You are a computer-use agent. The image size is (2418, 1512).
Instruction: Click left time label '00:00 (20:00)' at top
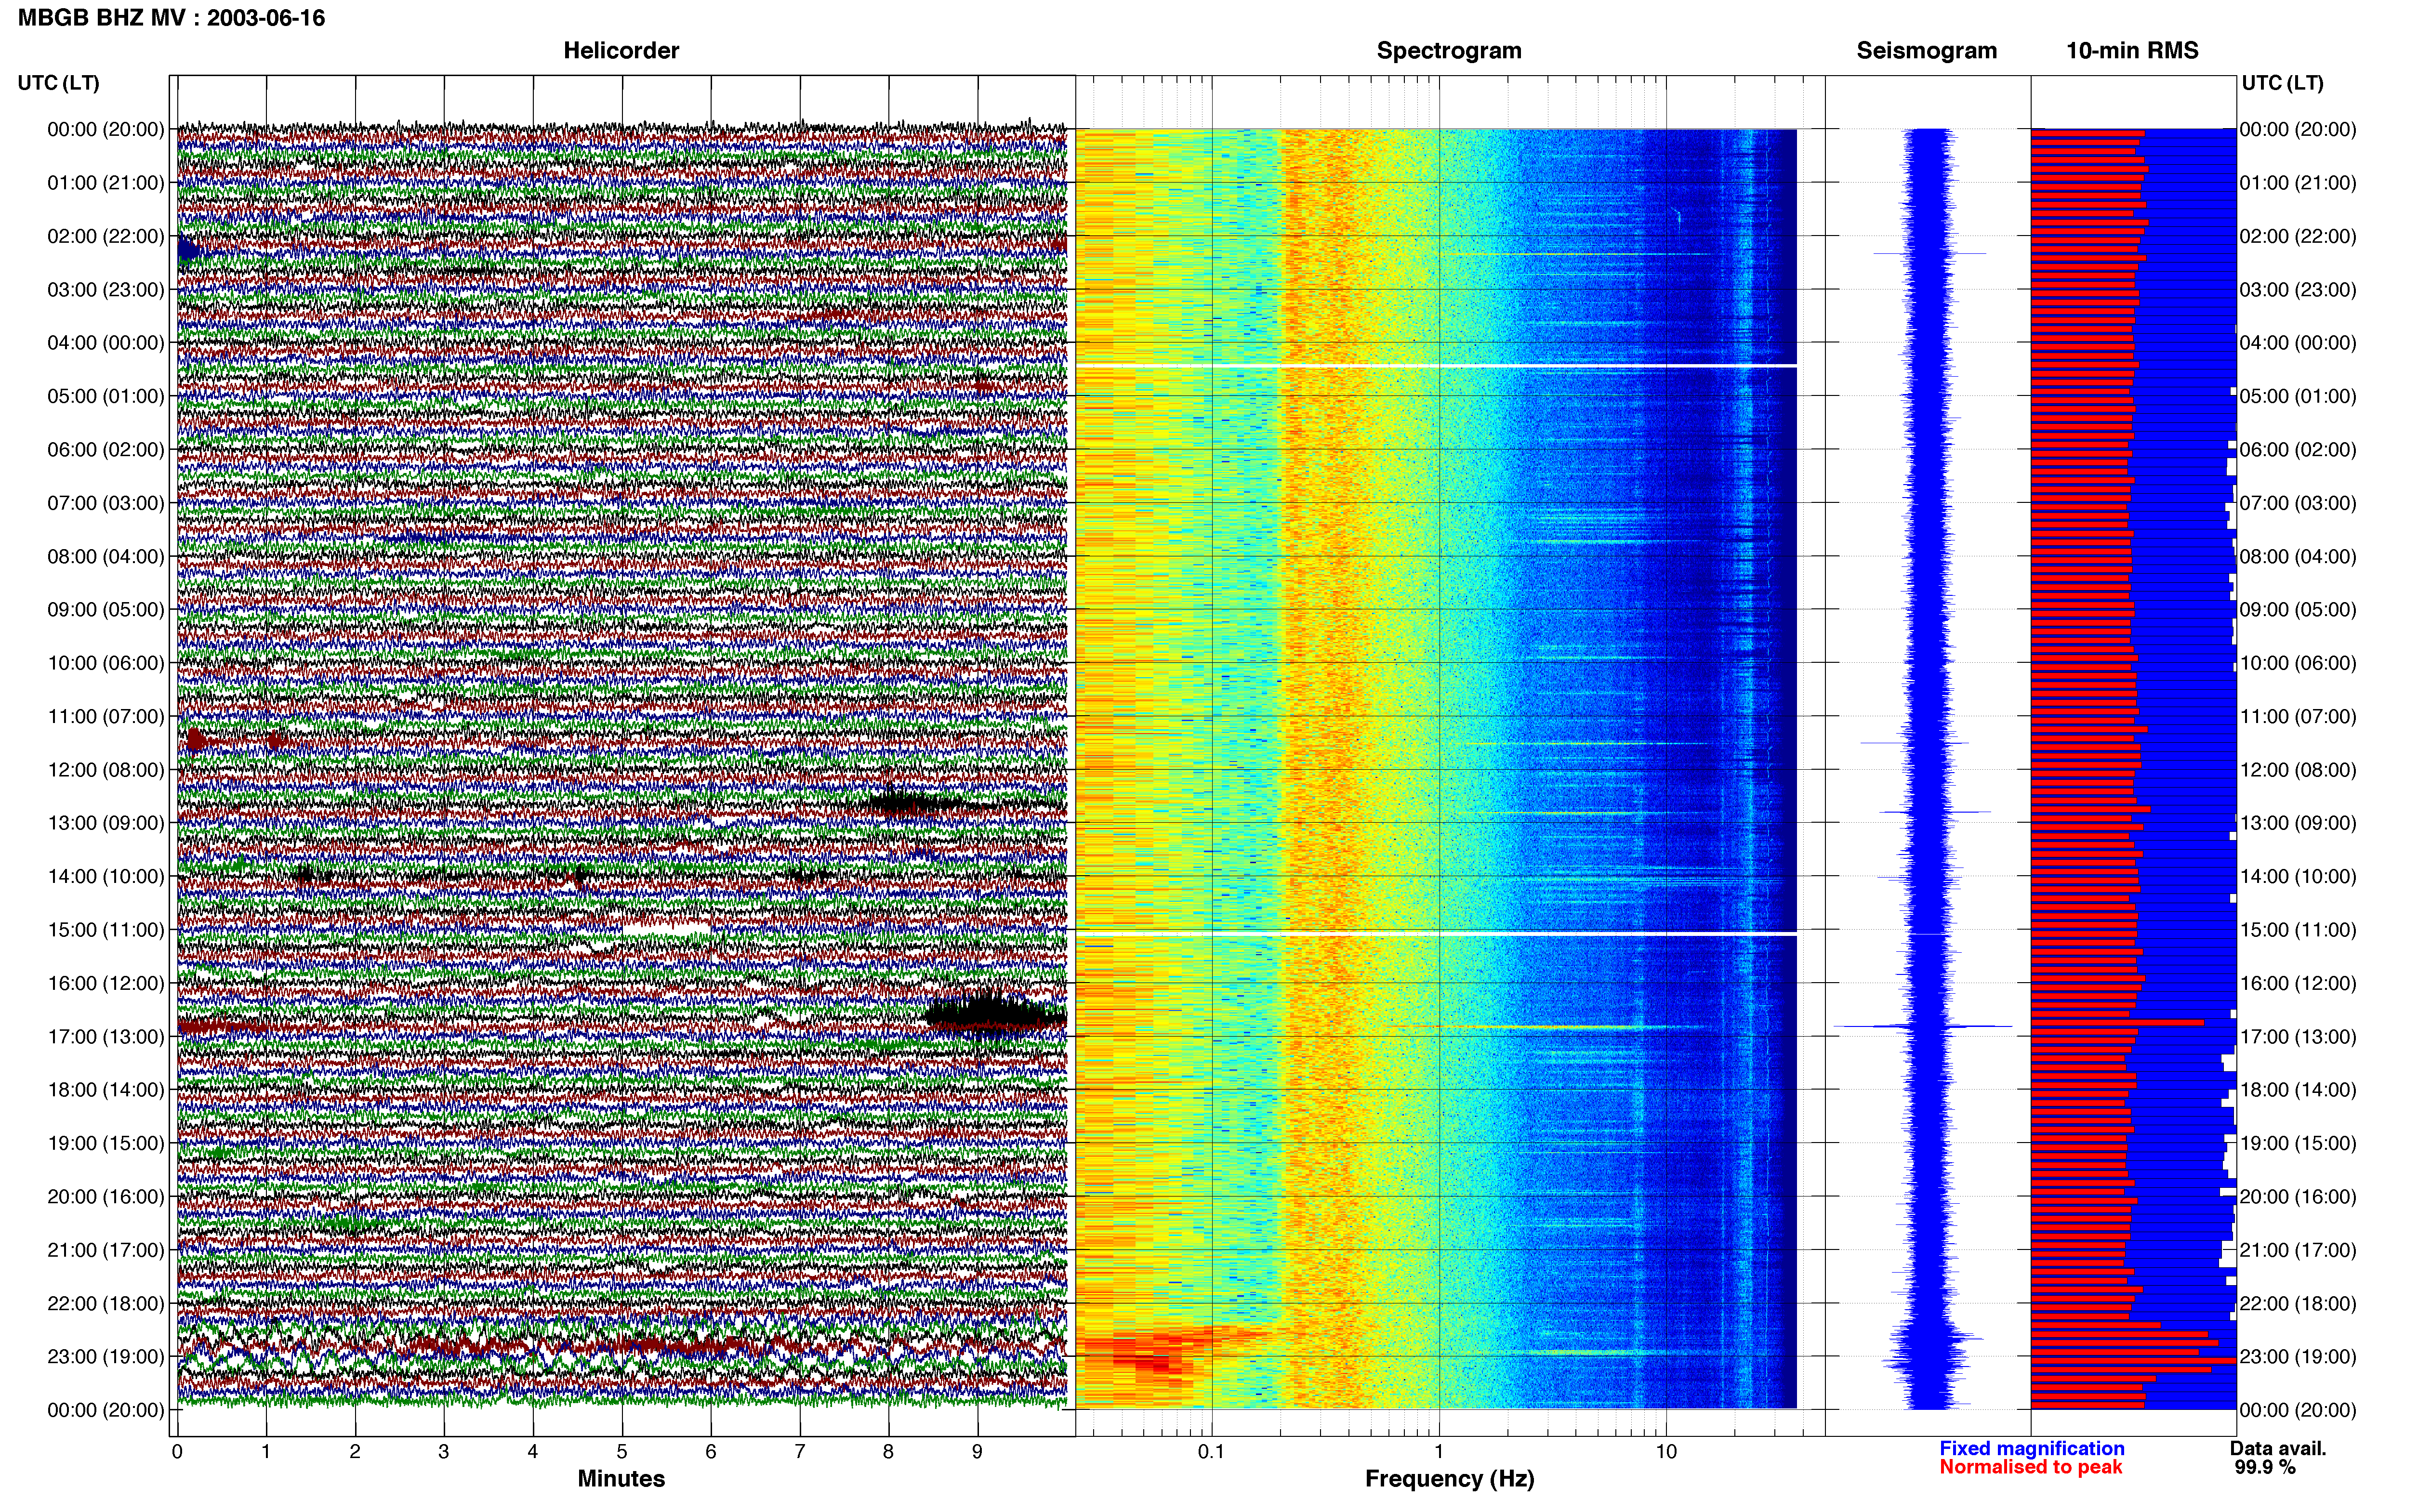click(x=106, y=129)
